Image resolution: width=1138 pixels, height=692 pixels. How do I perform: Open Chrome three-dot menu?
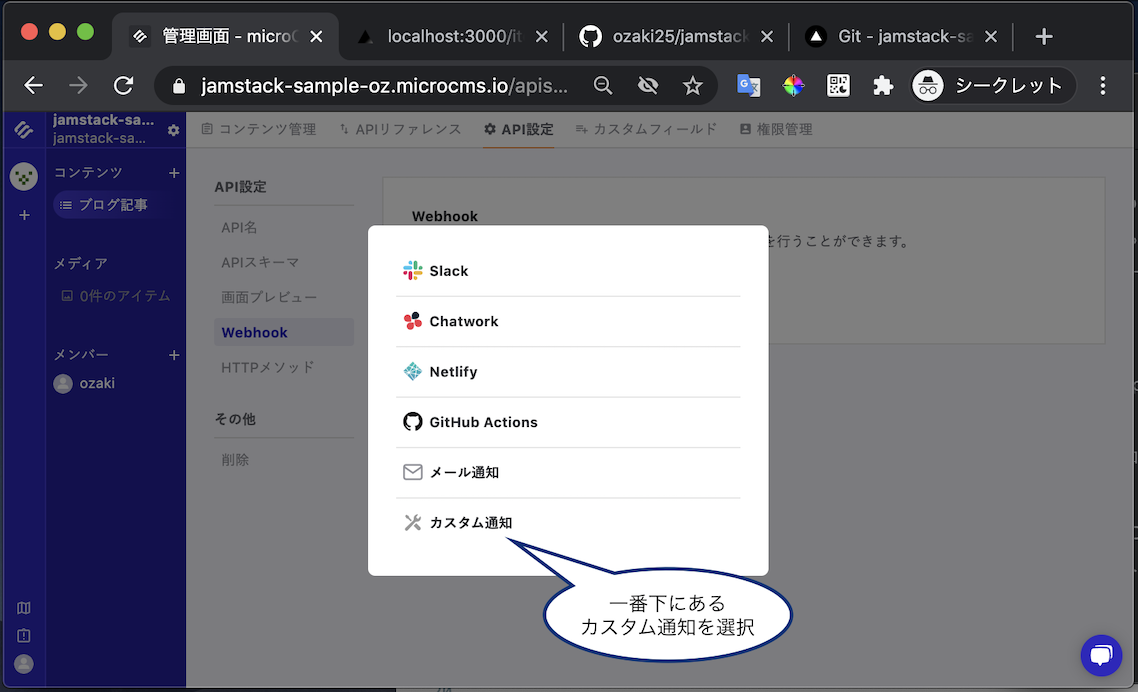1102,86
